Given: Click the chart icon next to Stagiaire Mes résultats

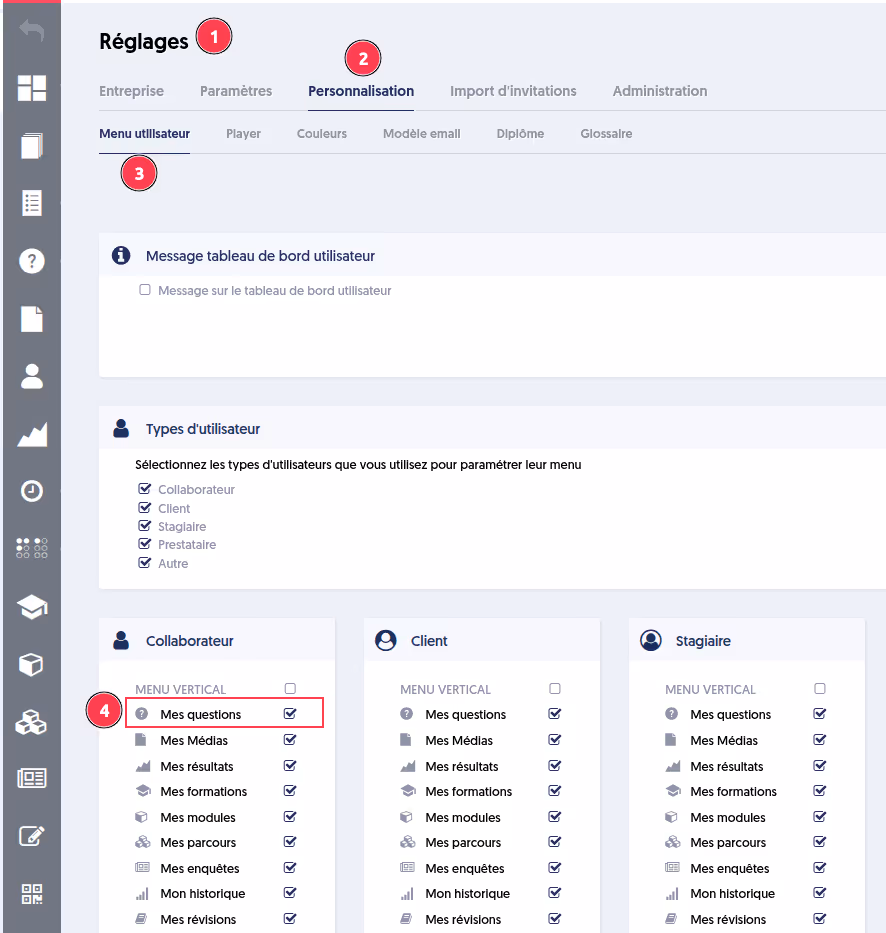Looking at the screenshot, I should tap(672, 766).
